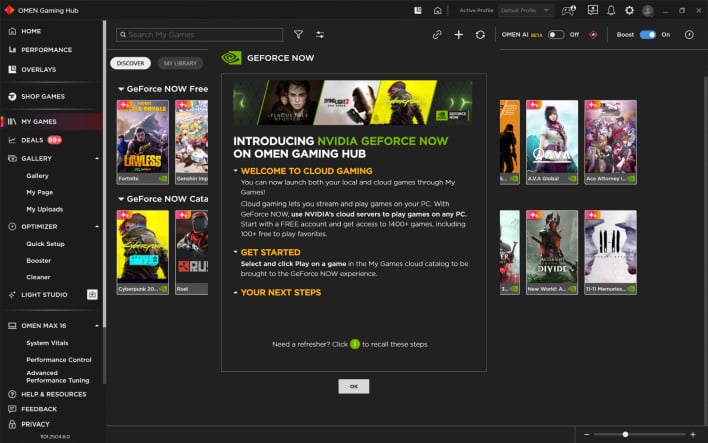Open the settings gear icon

(629, 10)
